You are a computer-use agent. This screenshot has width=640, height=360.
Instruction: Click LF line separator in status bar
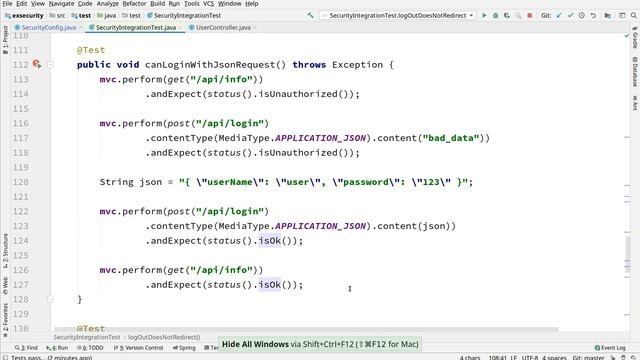tap(513, 357)
